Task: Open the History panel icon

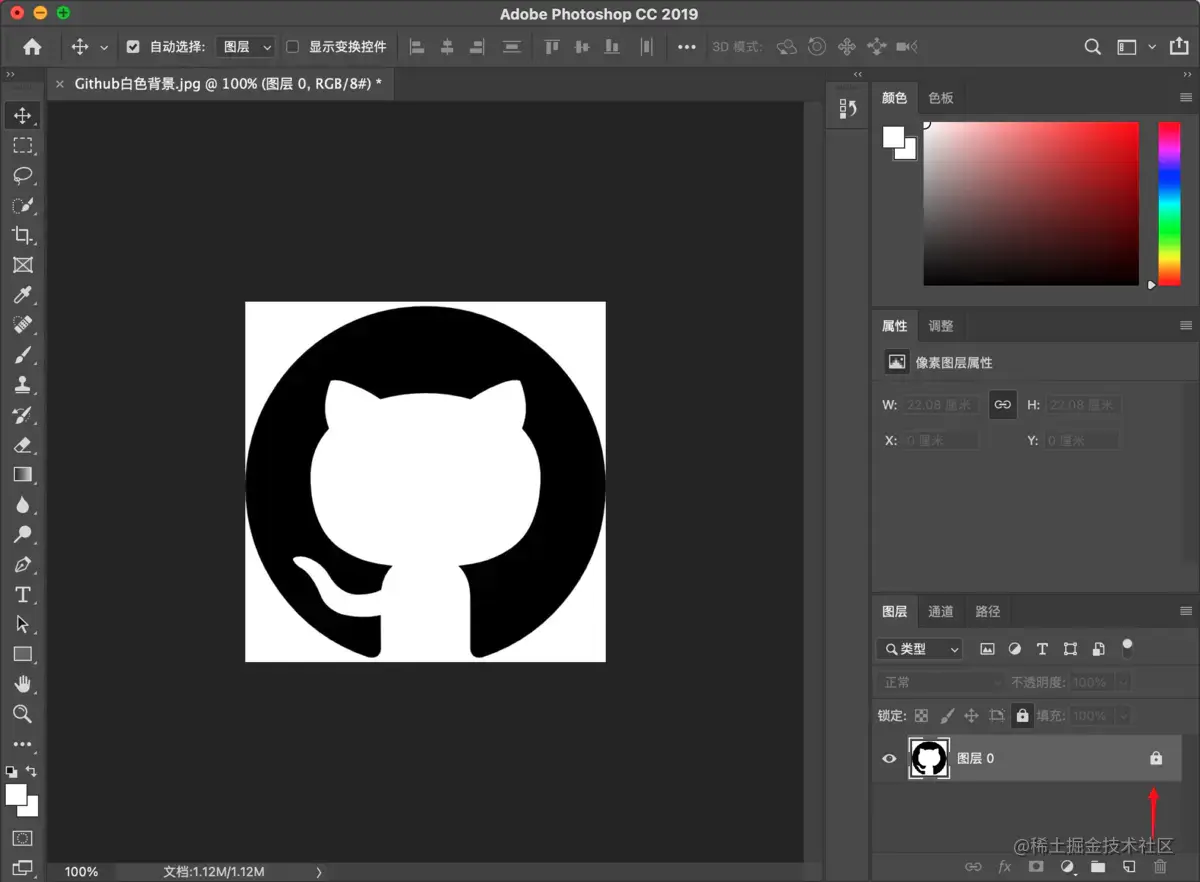Action: pyautogui.click(x=848, y=108)
